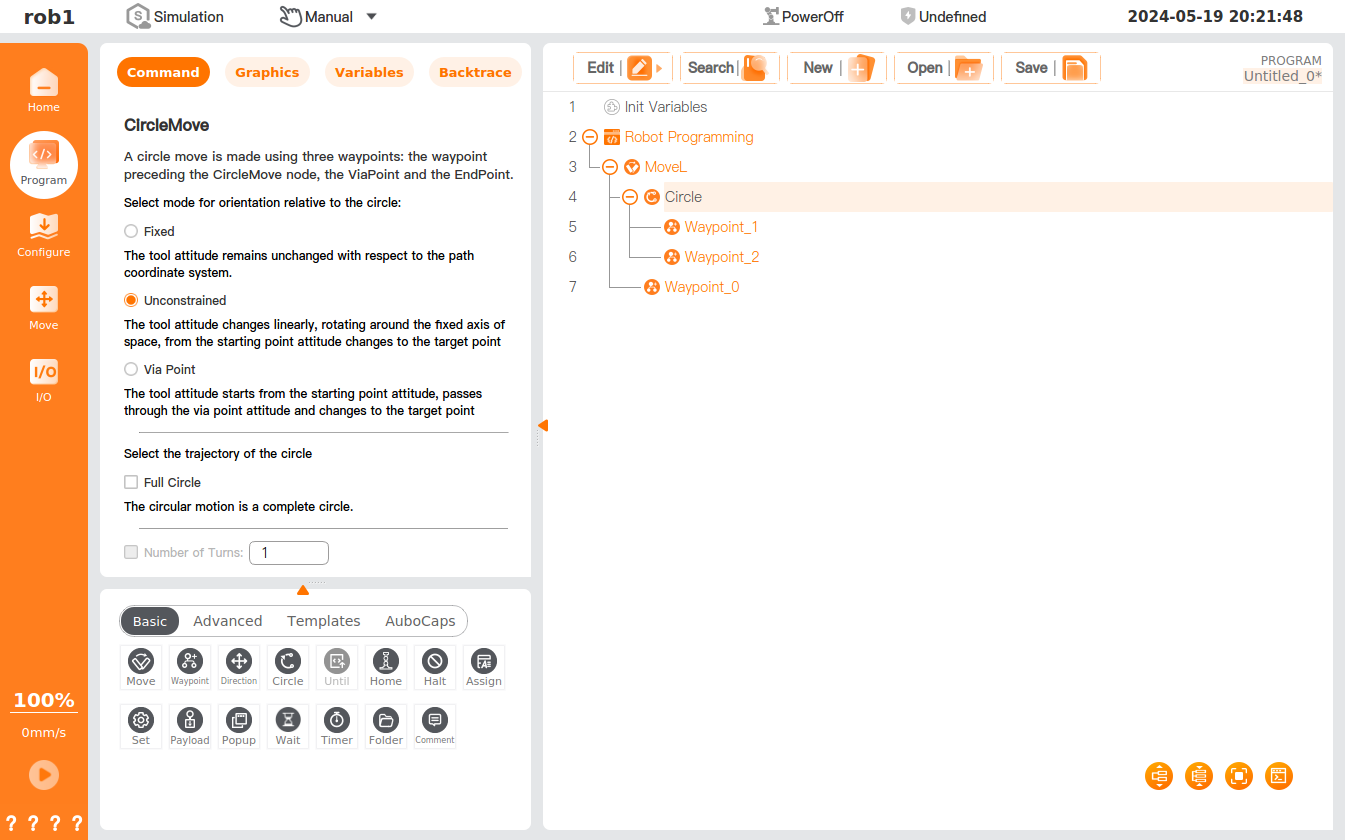Open the Manual mode dropdown
1345x840 pixels.
coord(371,17)
